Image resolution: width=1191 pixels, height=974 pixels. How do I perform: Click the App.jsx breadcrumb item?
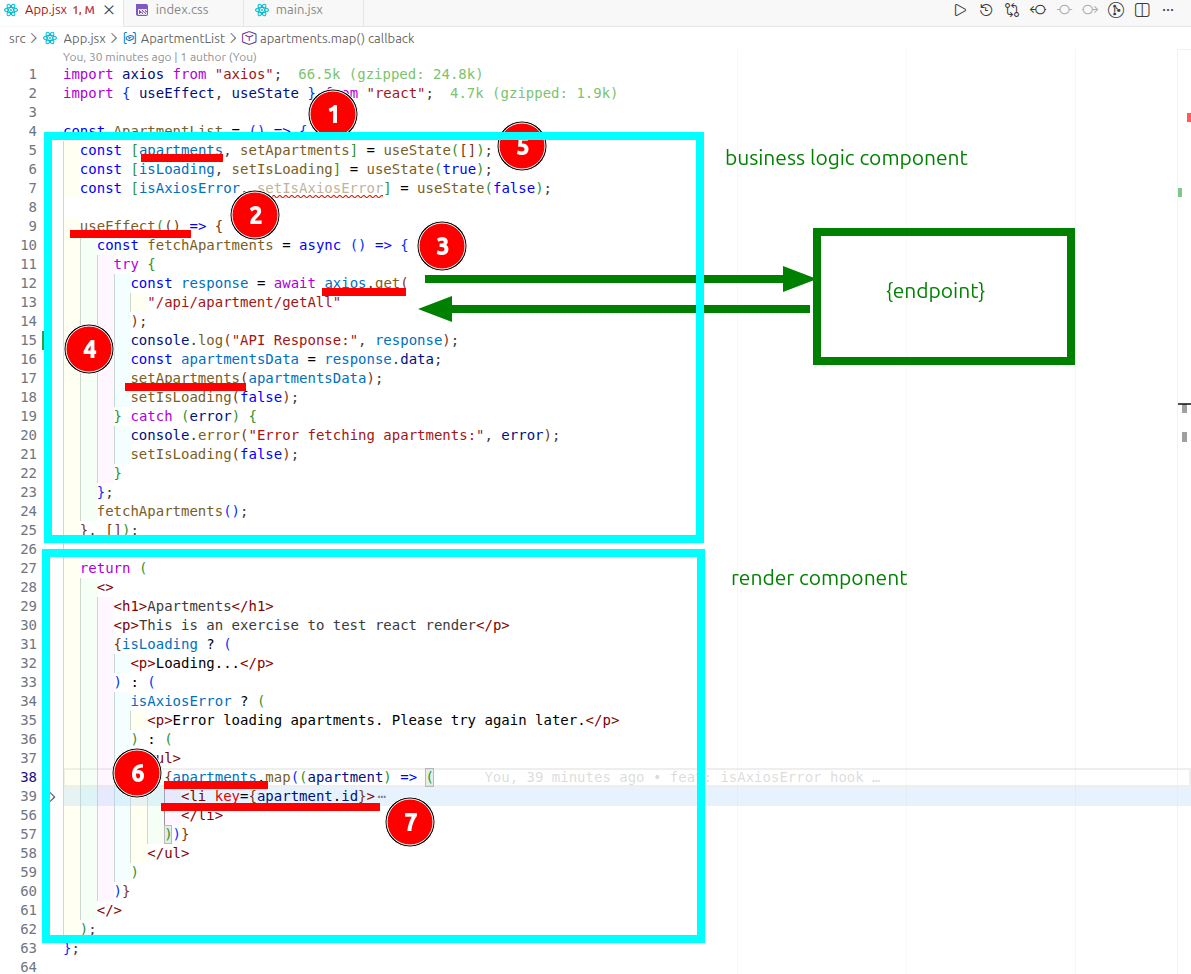click(x=83, y=38)
